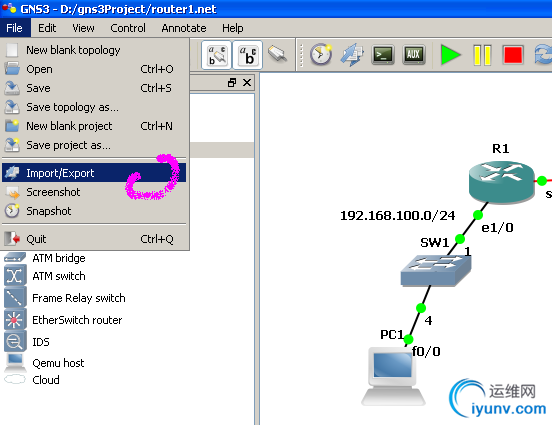Suspend all devices with yellow pause
Viewport: 552px width, 425px height.
tap(482, 55)
